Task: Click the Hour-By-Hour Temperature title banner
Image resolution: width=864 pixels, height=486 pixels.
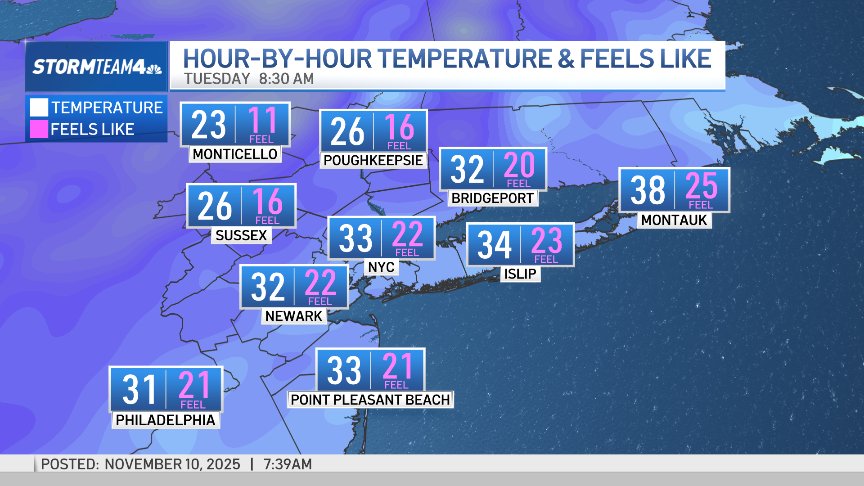Action: 446,58
